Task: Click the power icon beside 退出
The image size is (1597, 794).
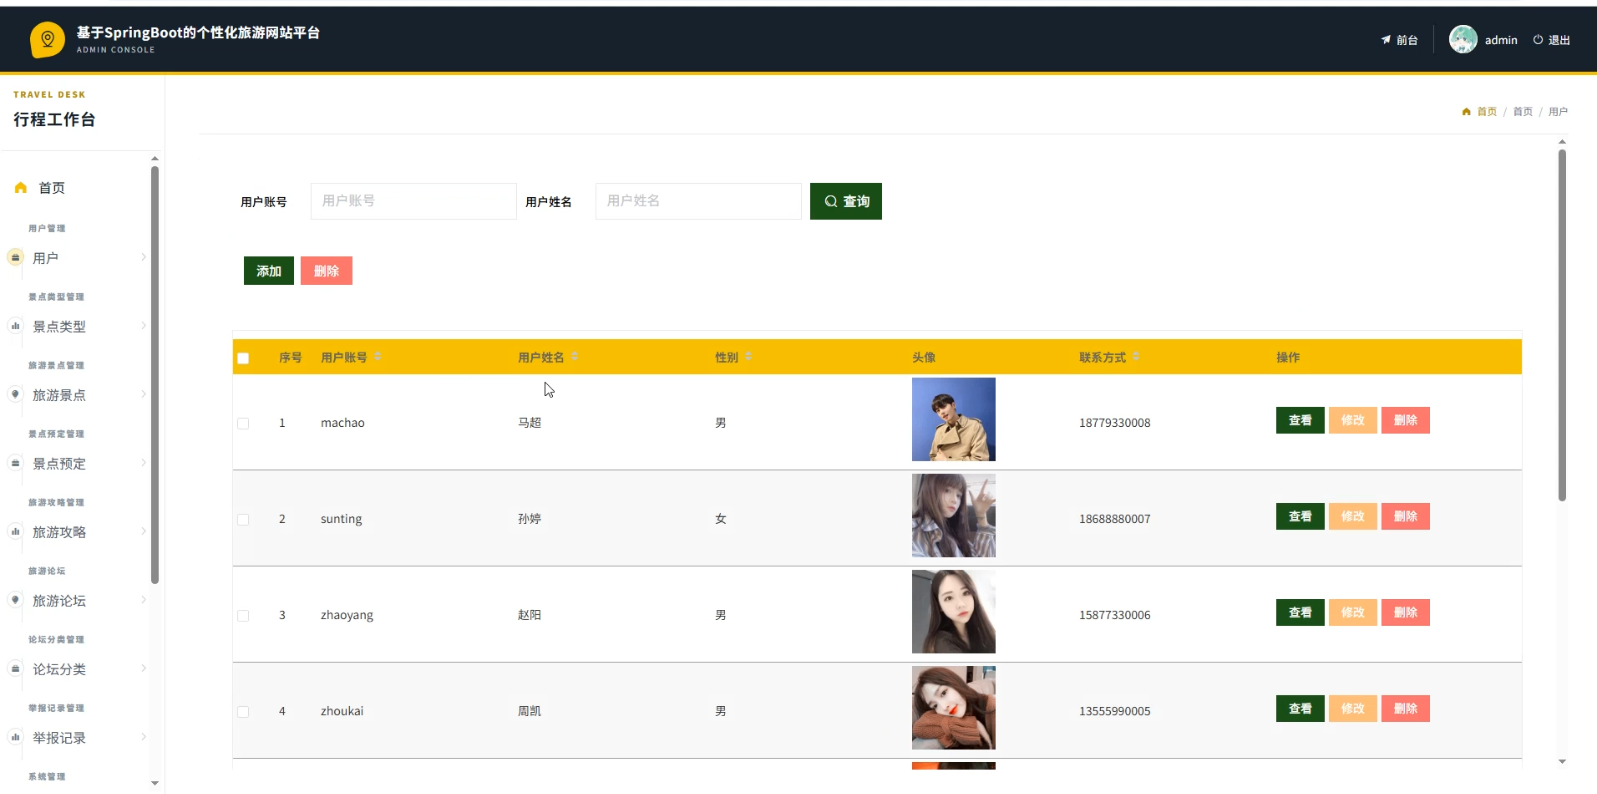Action: [x=1538, y=40]
